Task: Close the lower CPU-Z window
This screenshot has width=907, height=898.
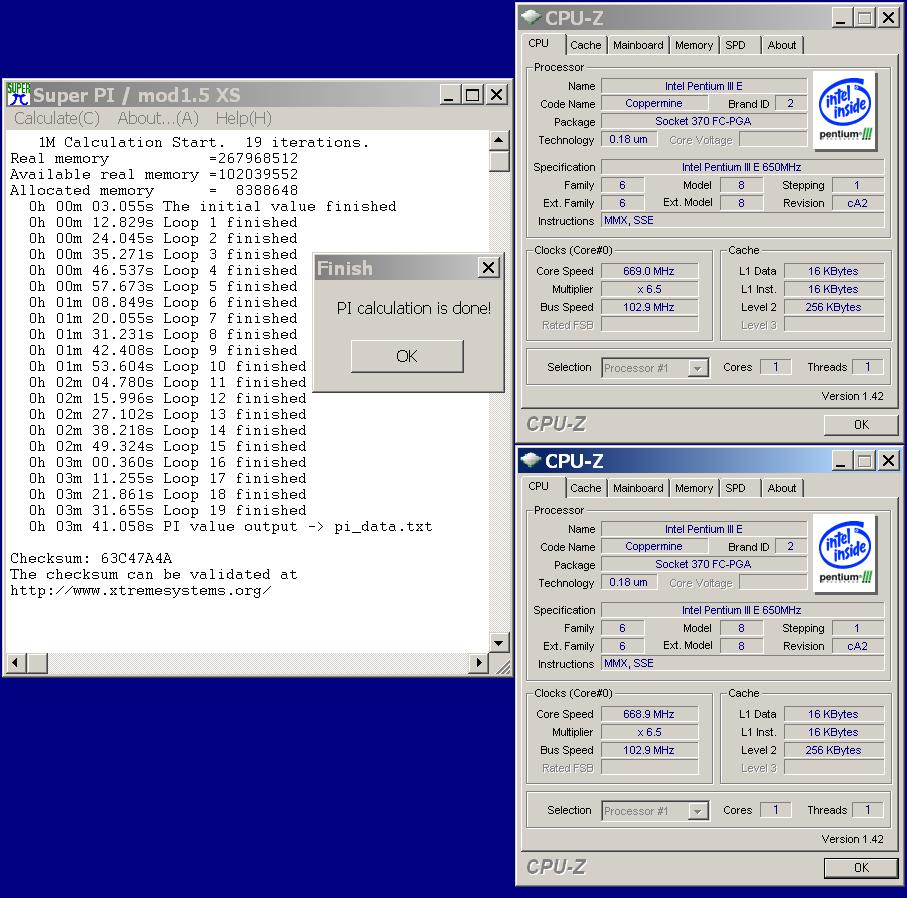Action: tap(888, 461)
